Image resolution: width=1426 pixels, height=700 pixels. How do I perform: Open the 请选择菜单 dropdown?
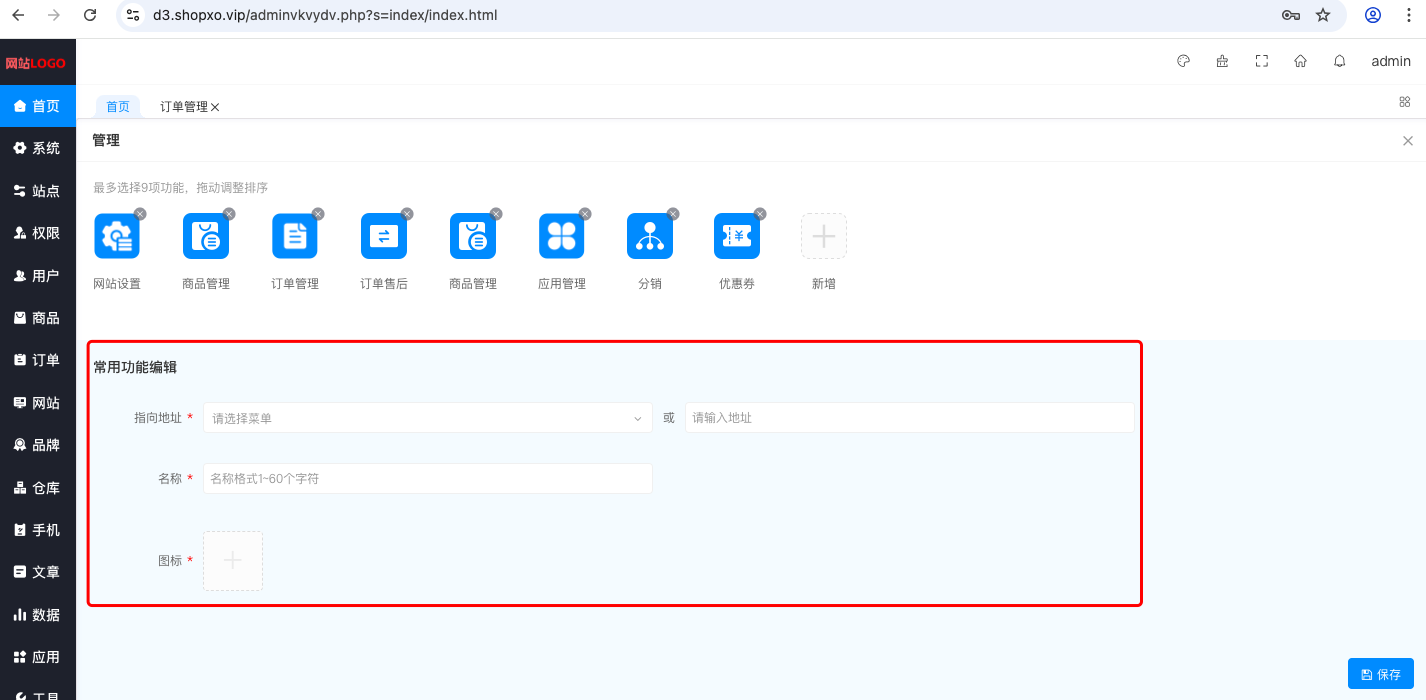point(428,418)
